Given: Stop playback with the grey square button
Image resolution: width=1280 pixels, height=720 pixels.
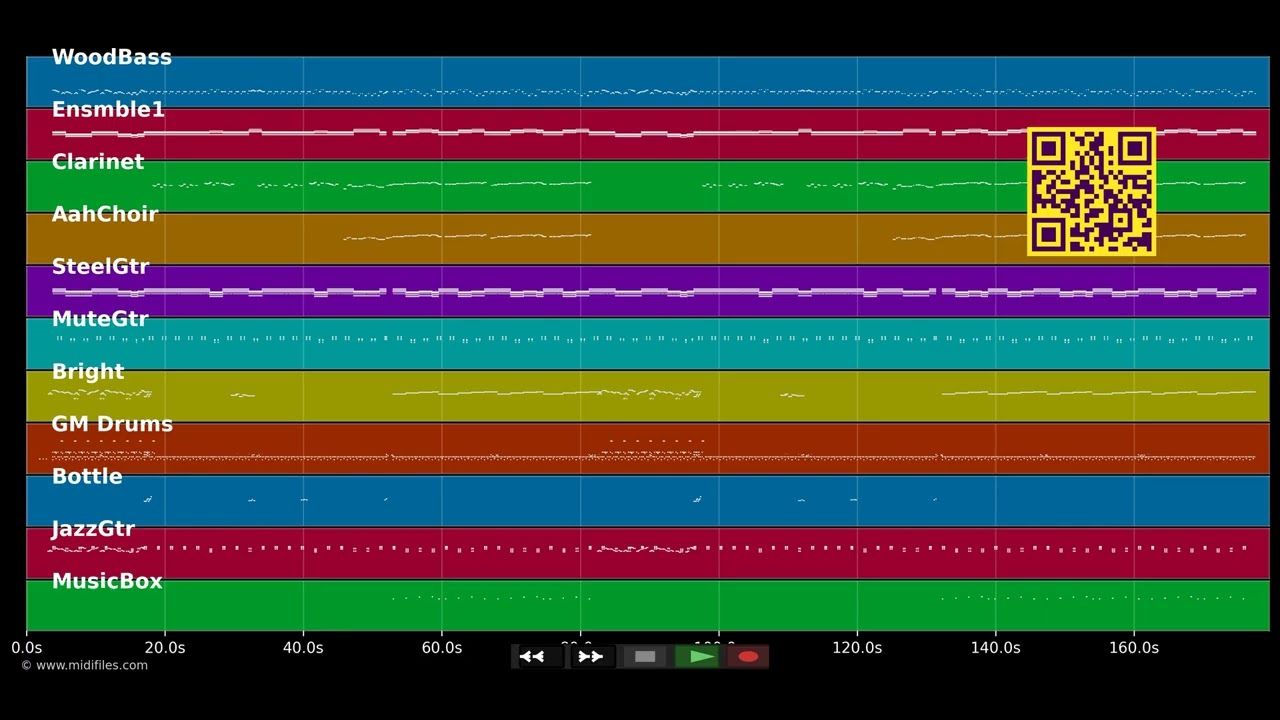Looking at the screenshot, I should (645, 657).
